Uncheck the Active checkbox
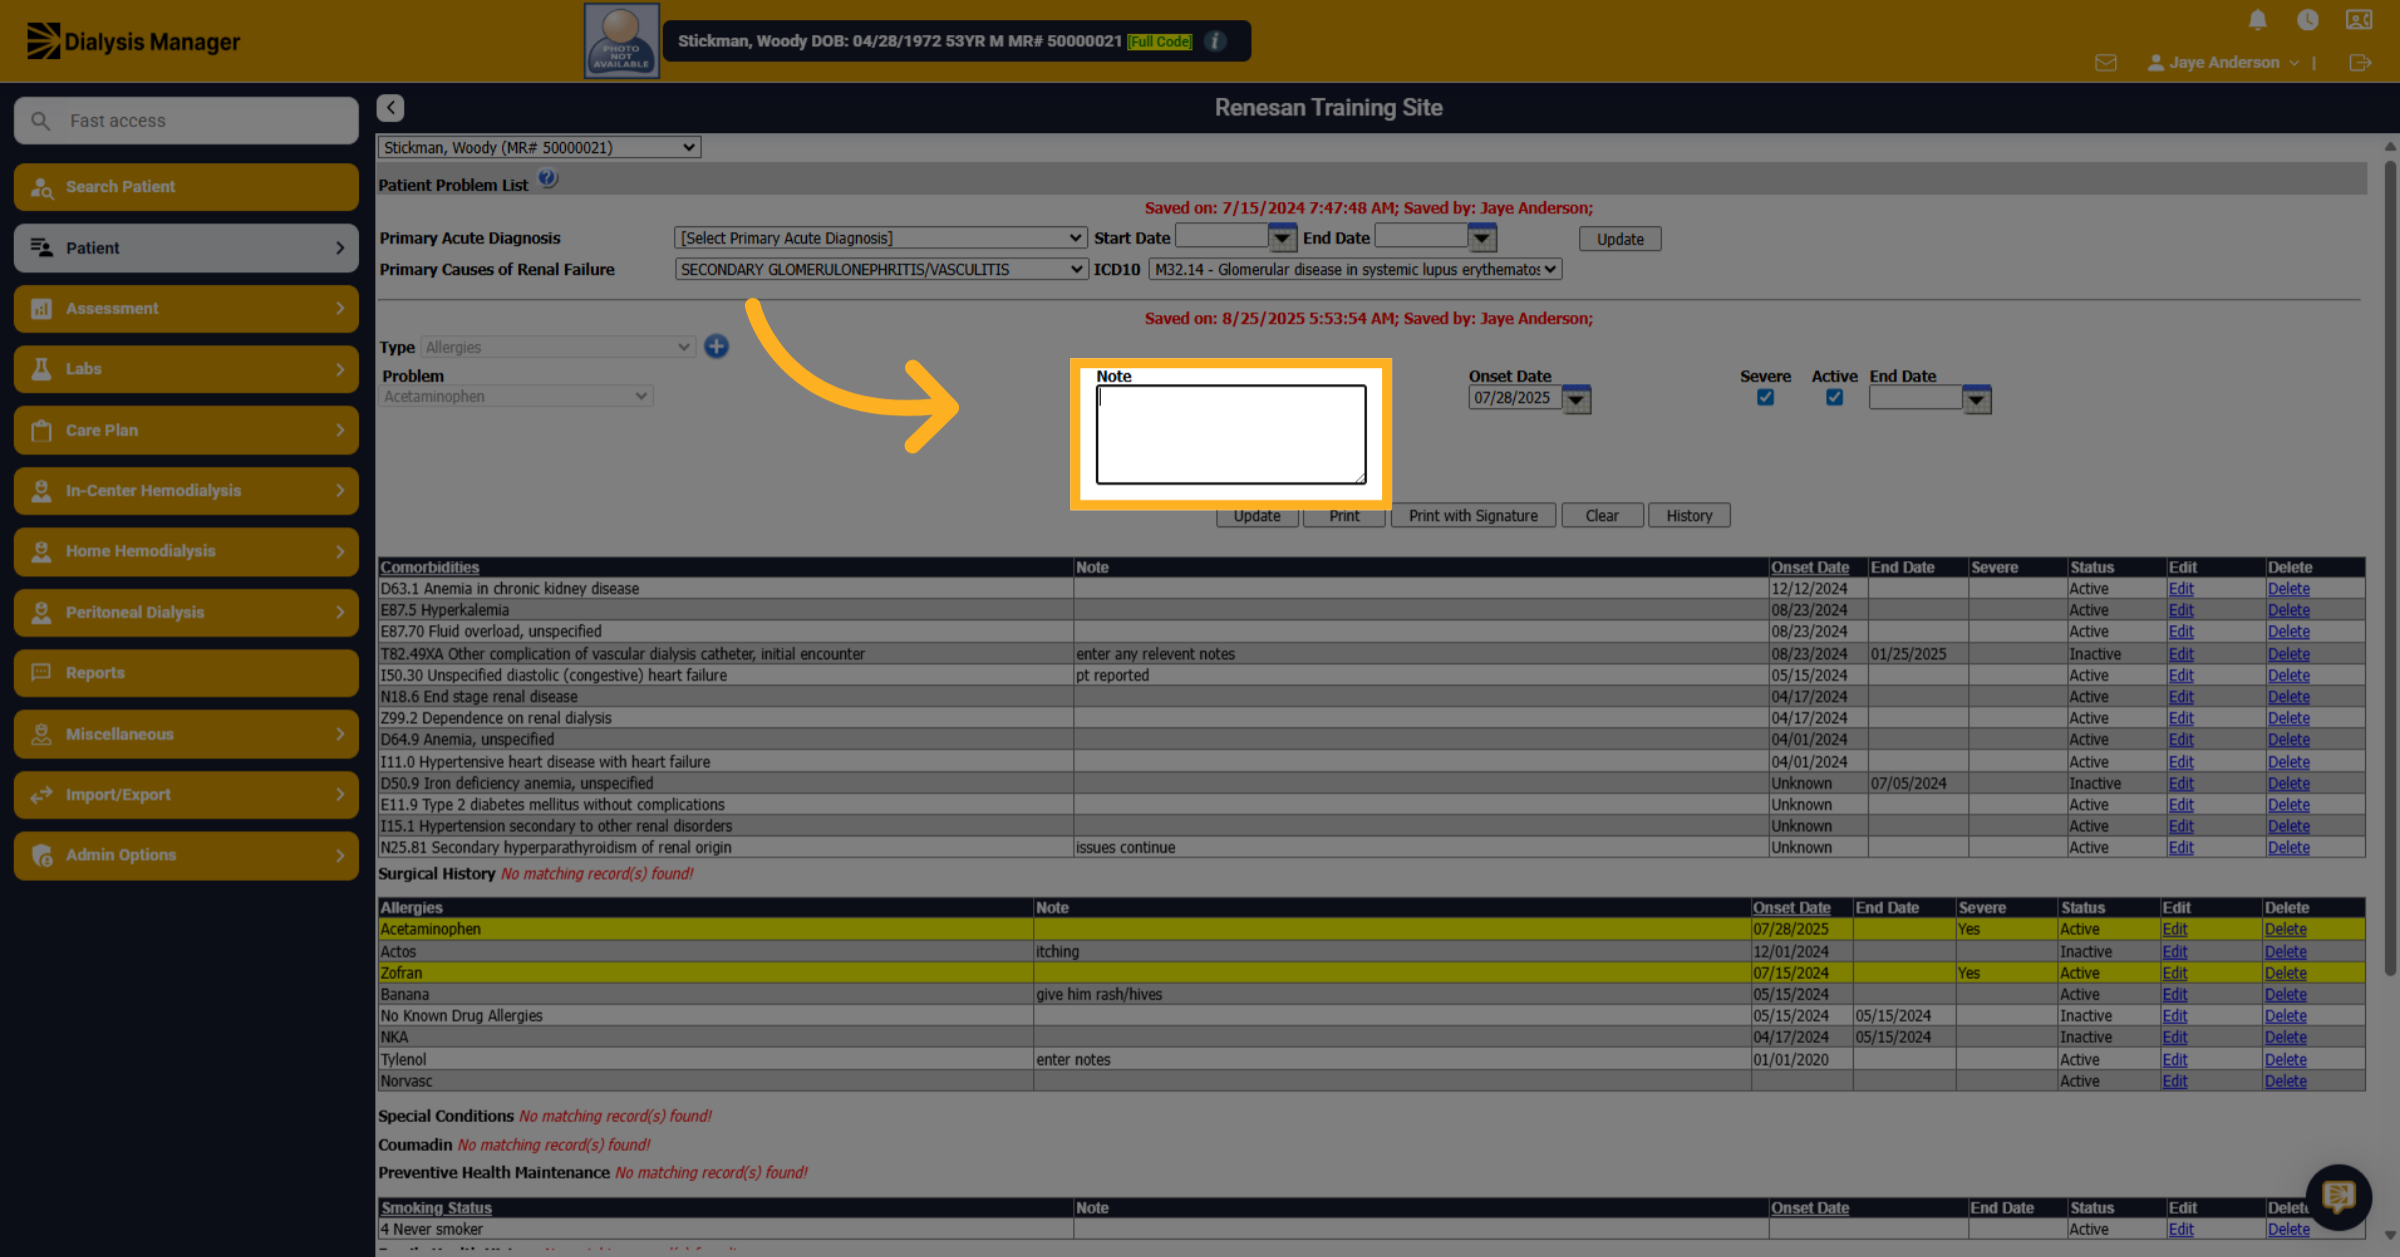Screen dimensions: 2400x1257 [1834, 397]
